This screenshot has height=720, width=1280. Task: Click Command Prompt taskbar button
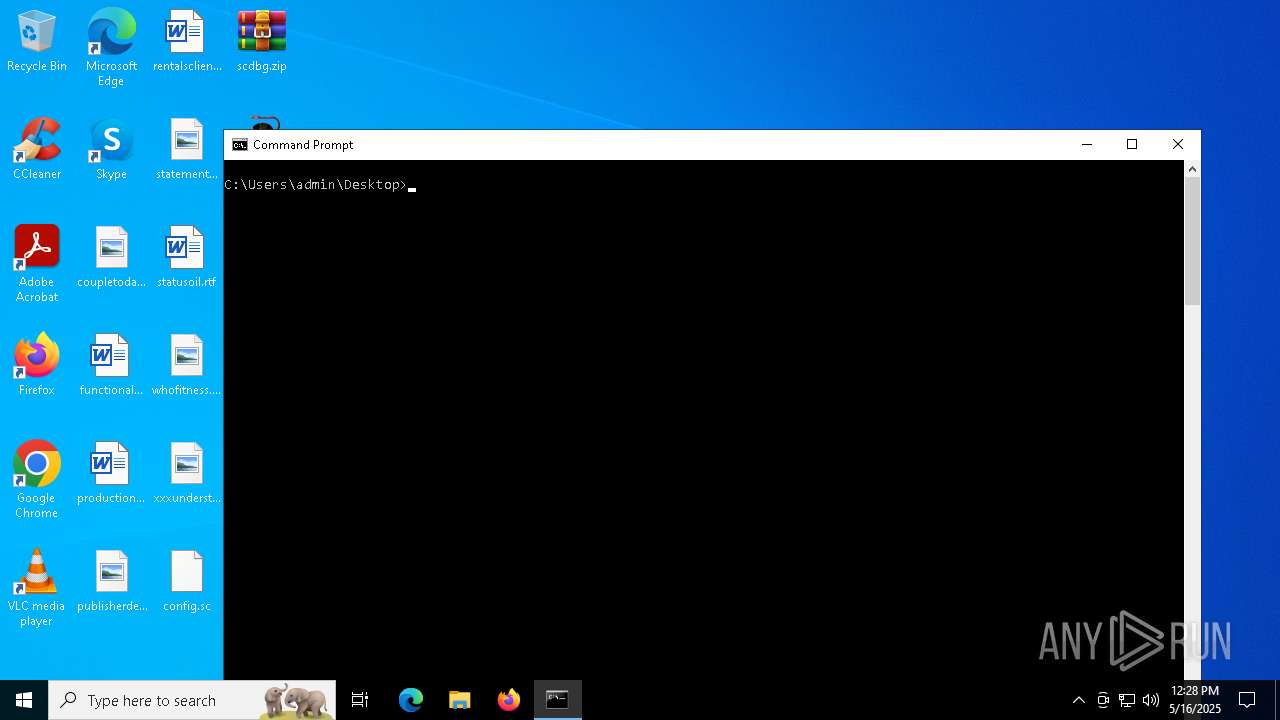tap(558, 700)
